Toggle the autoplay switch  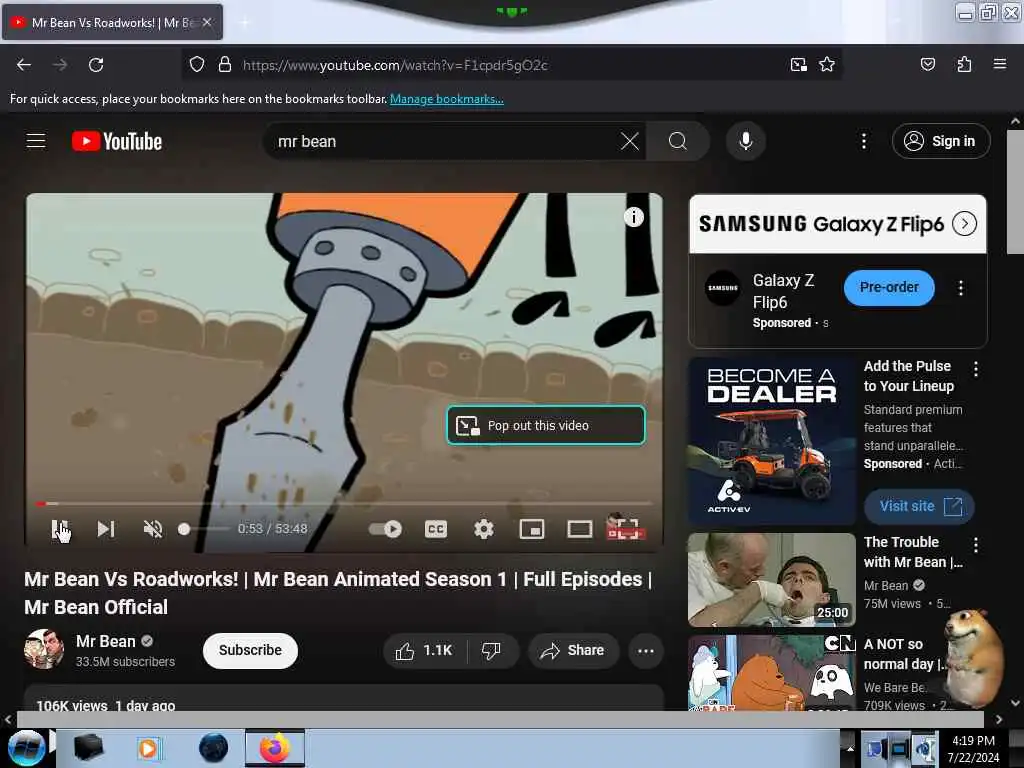385,529
